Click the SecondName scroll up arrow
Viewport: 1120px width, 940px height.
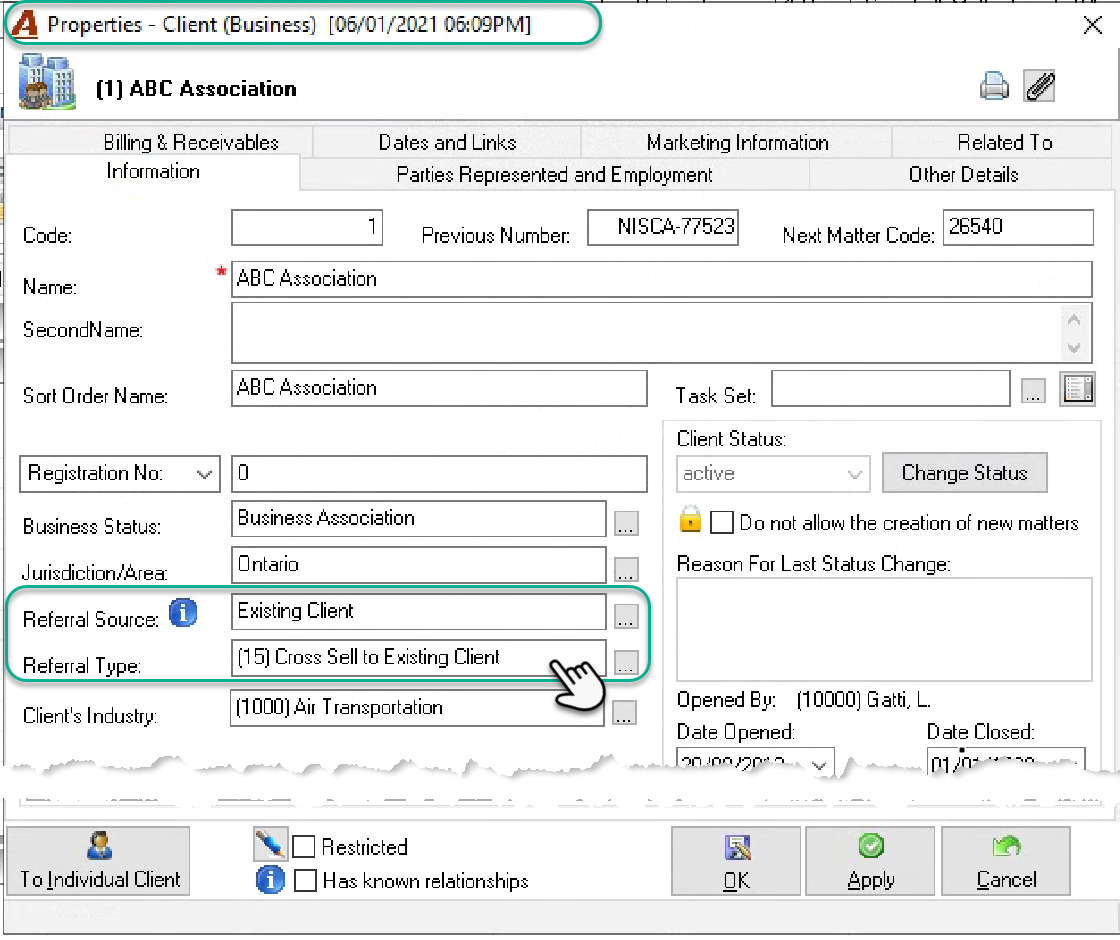point(1073,319)
